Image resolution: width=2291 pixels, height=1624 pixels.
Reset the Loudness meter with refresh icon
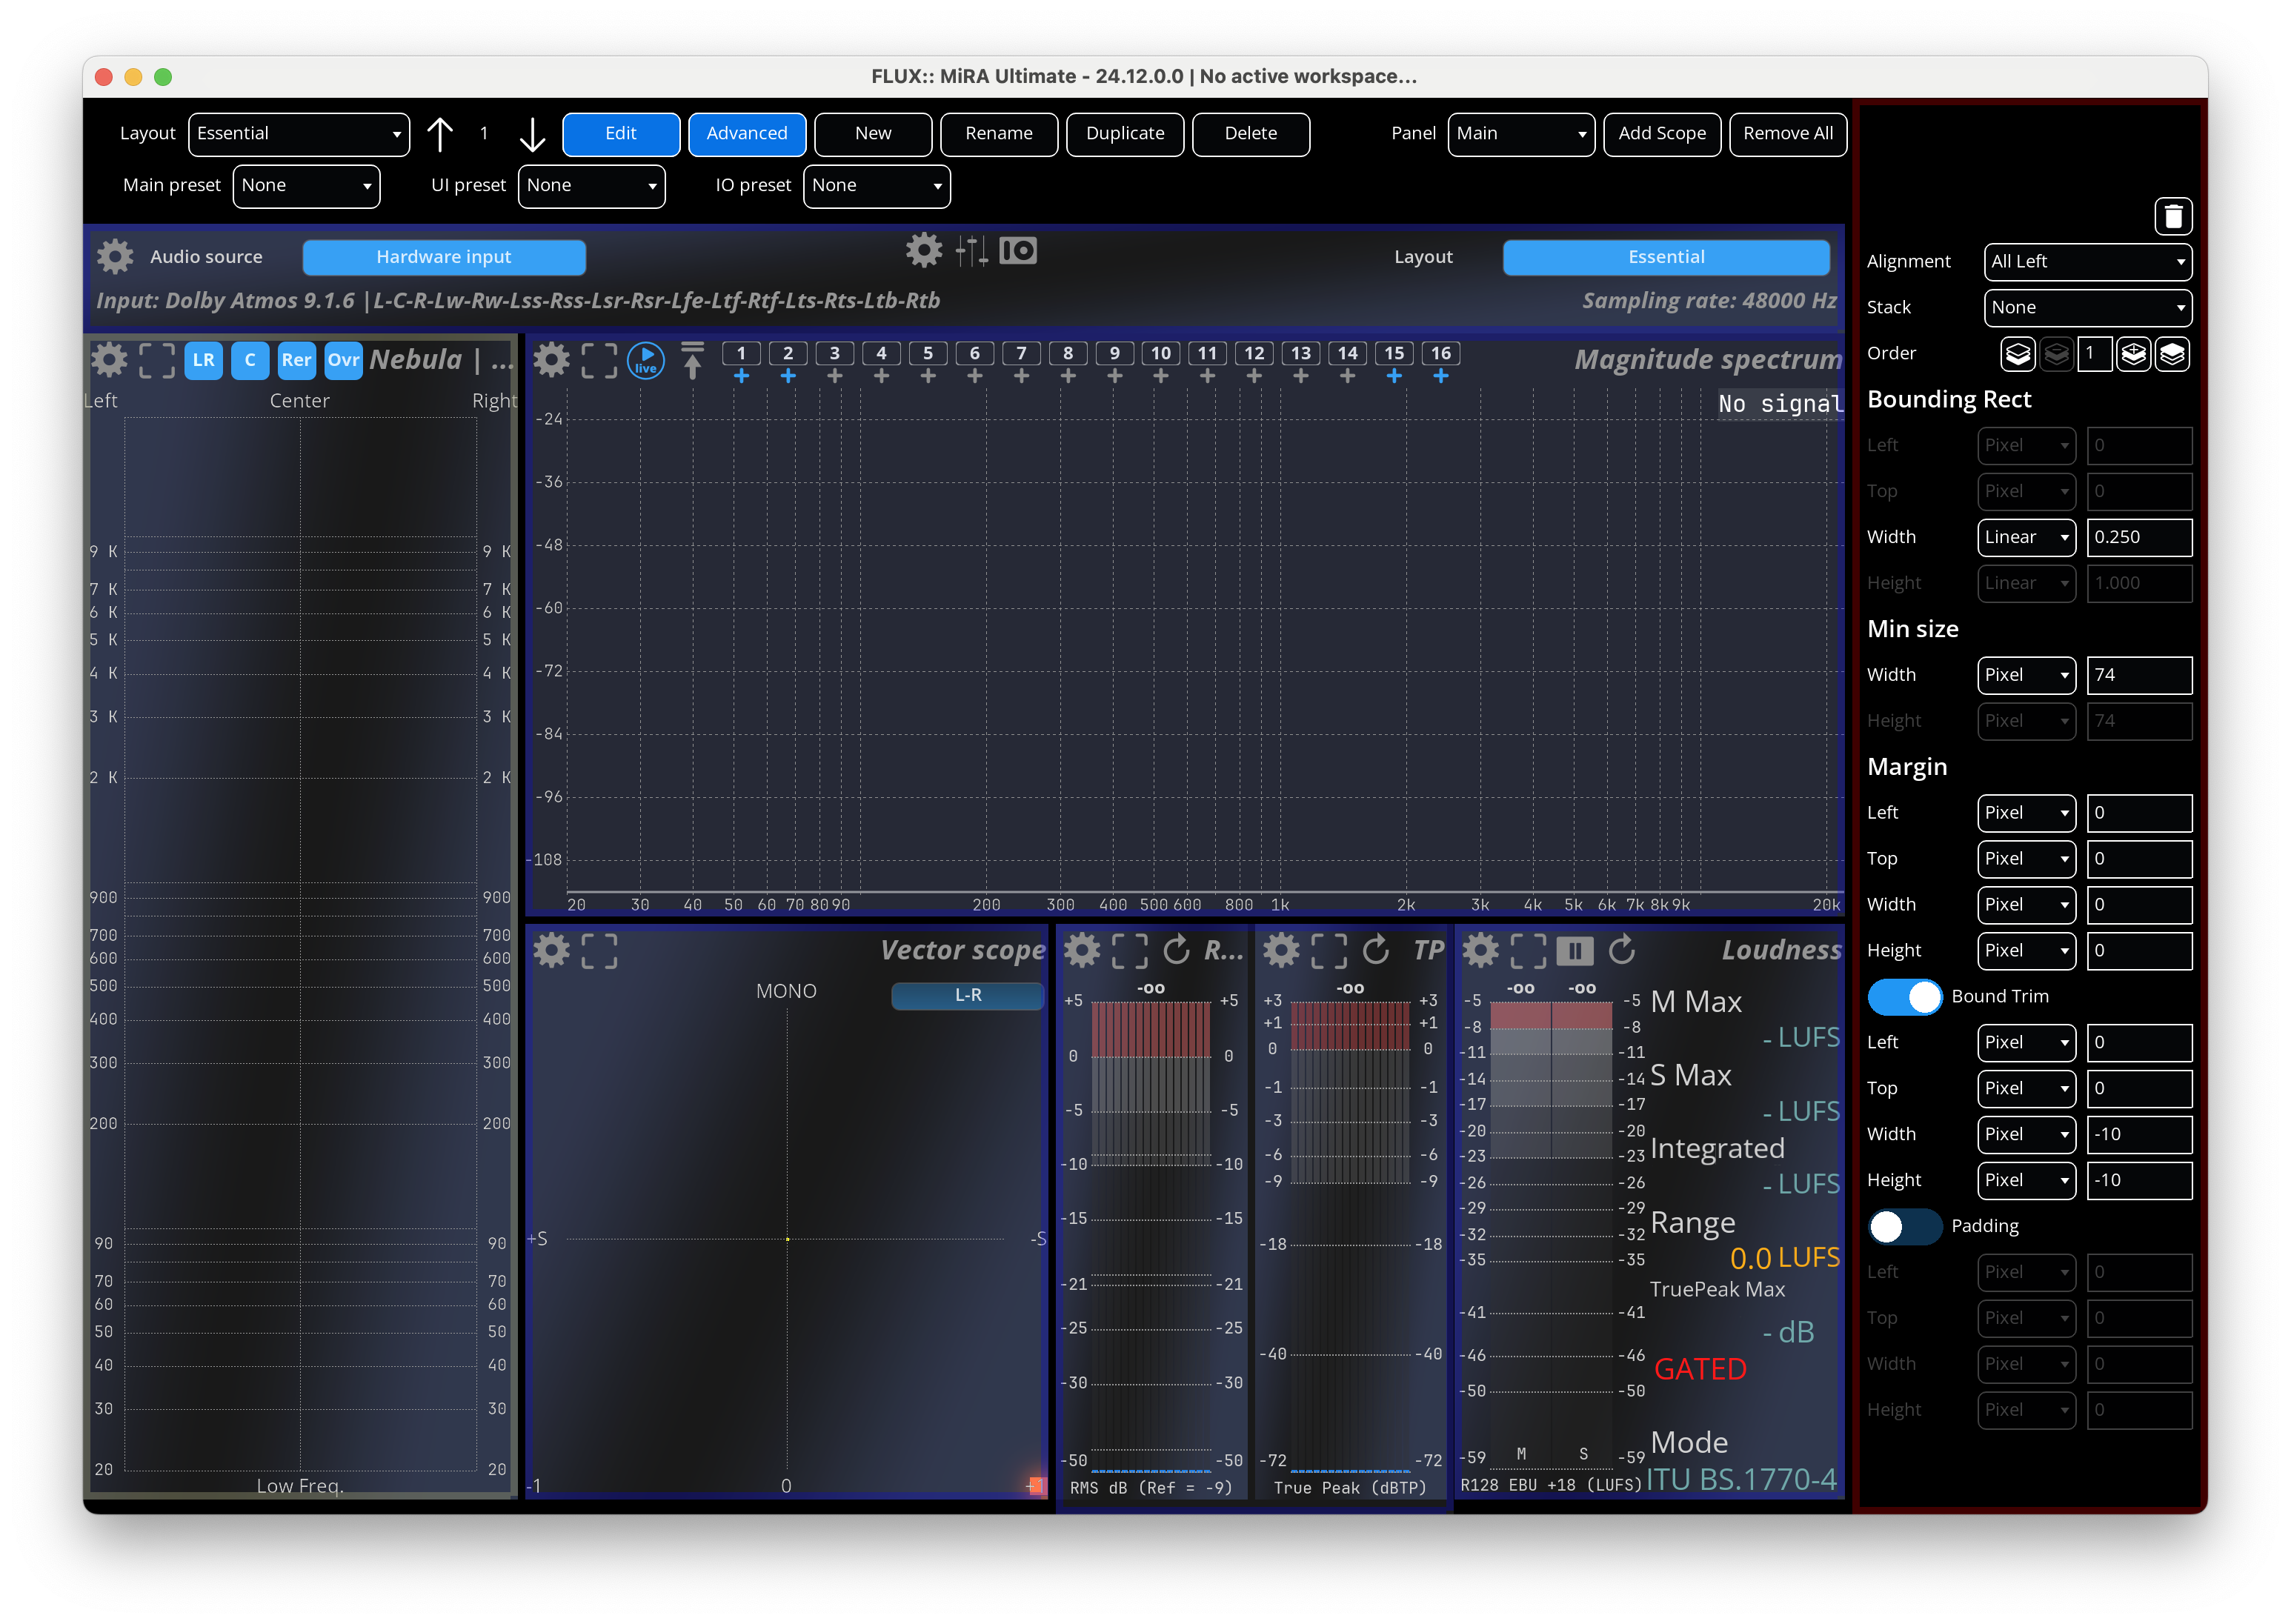[1621, 950]
